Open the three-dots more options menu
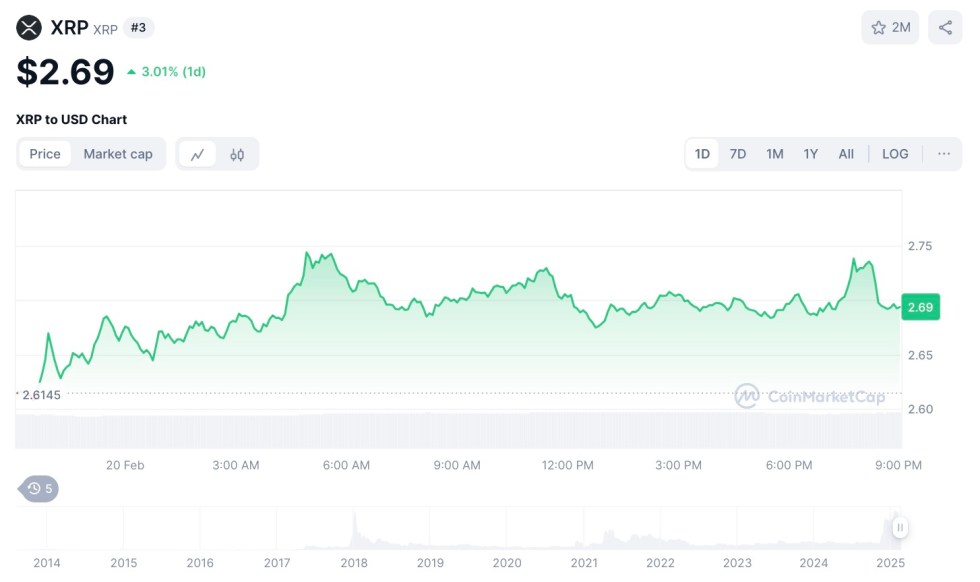 coord(944,154)
